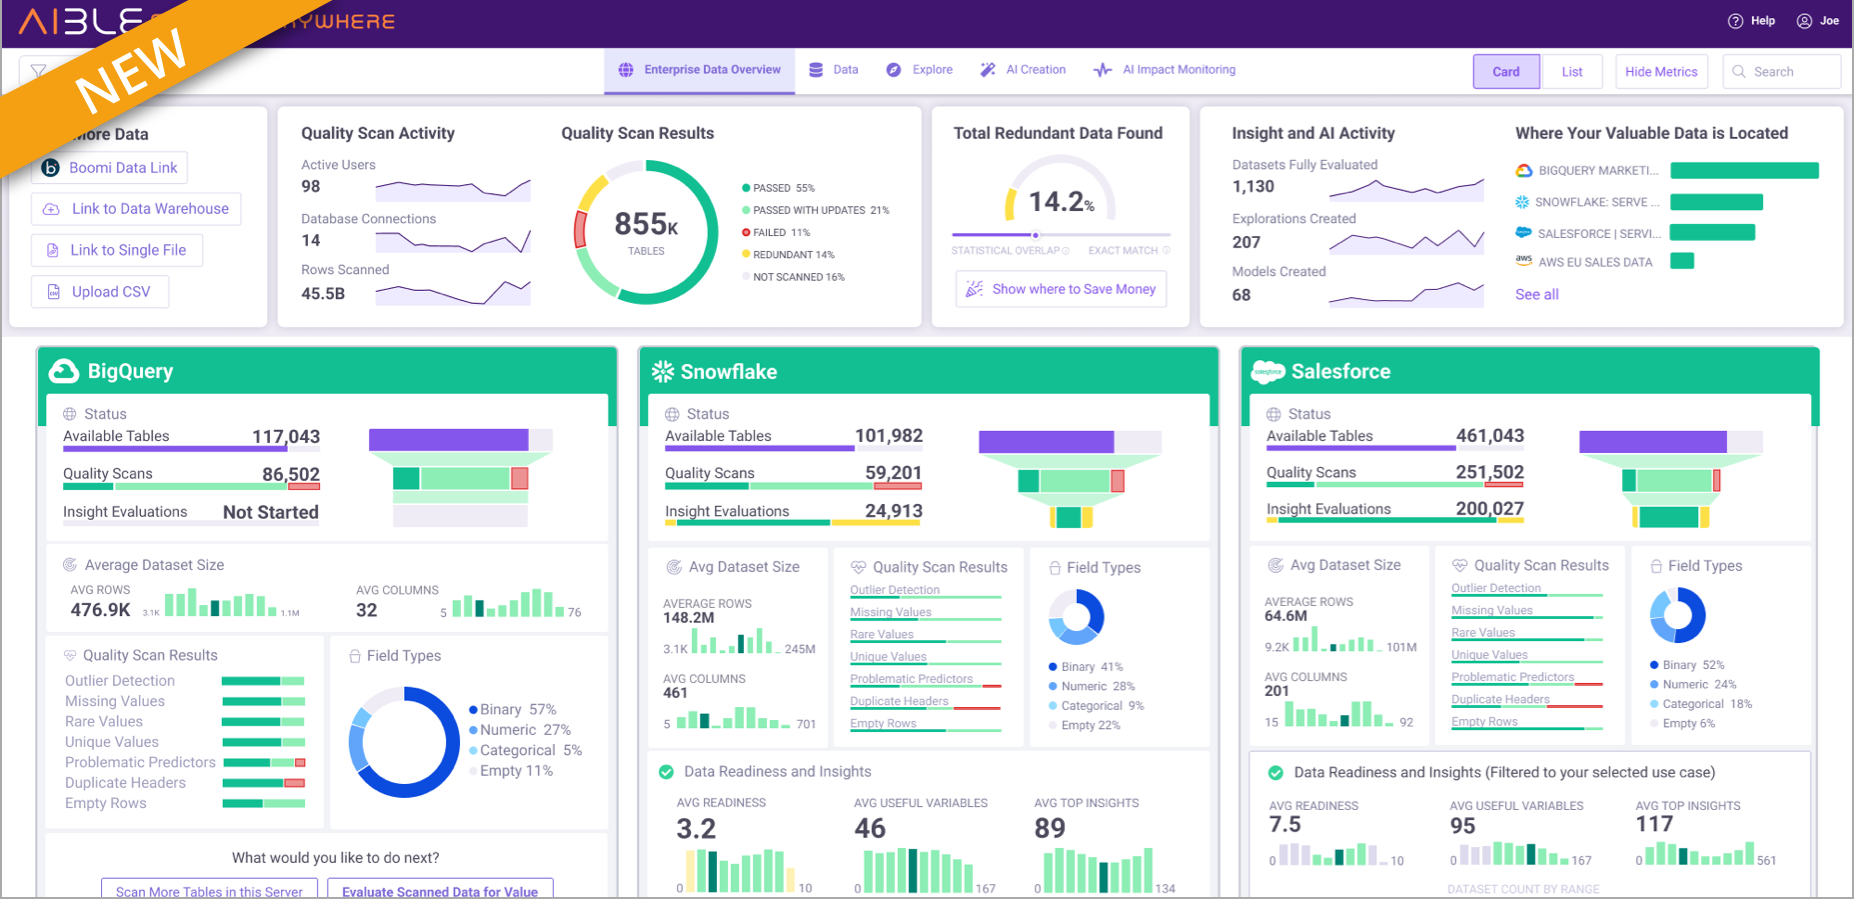Click BigQuery Field Types icon

[355, 656]
